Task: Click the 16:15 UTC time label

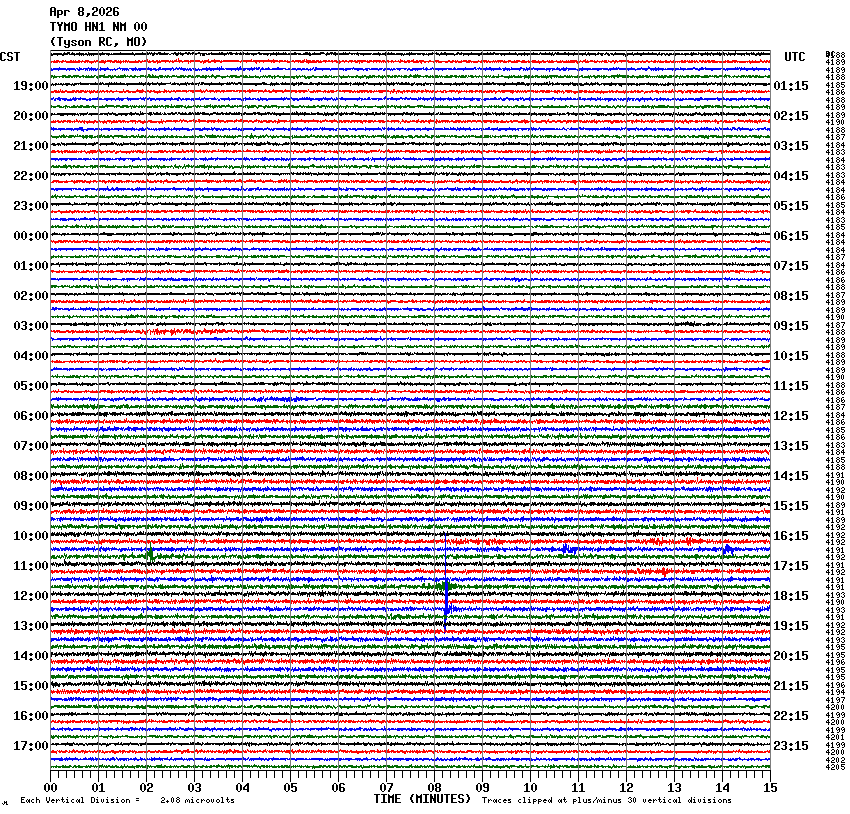Action: coord(791,536)
